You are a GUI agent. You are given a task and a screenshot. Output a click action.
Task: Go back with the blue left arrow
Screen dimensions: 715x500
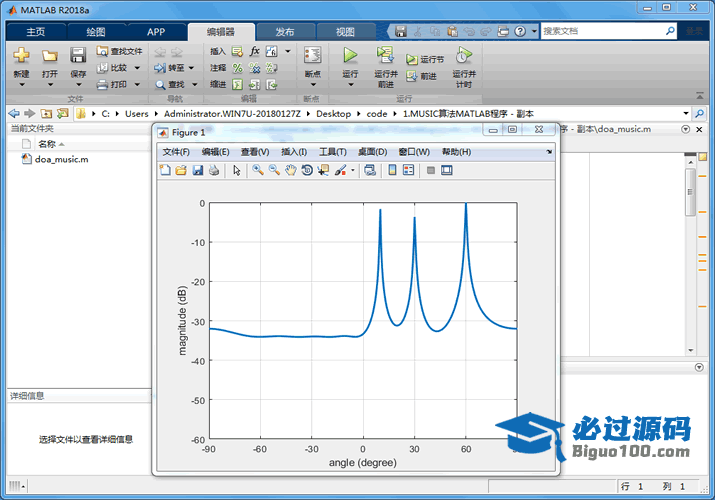coord(14,113)
